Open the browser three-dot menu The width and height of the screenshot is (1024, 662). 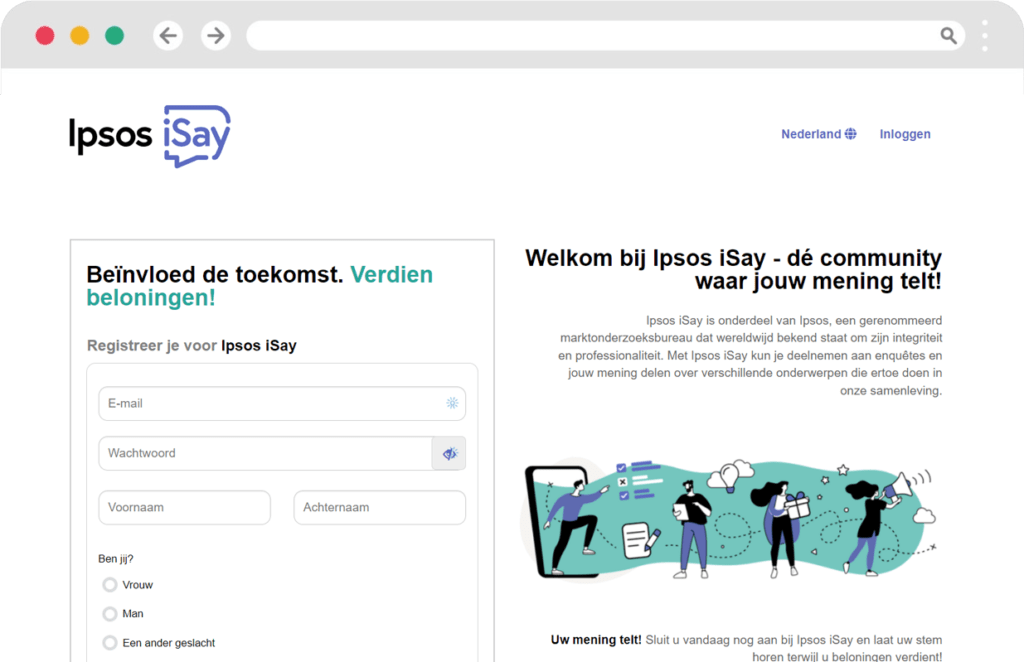[983, 35]
